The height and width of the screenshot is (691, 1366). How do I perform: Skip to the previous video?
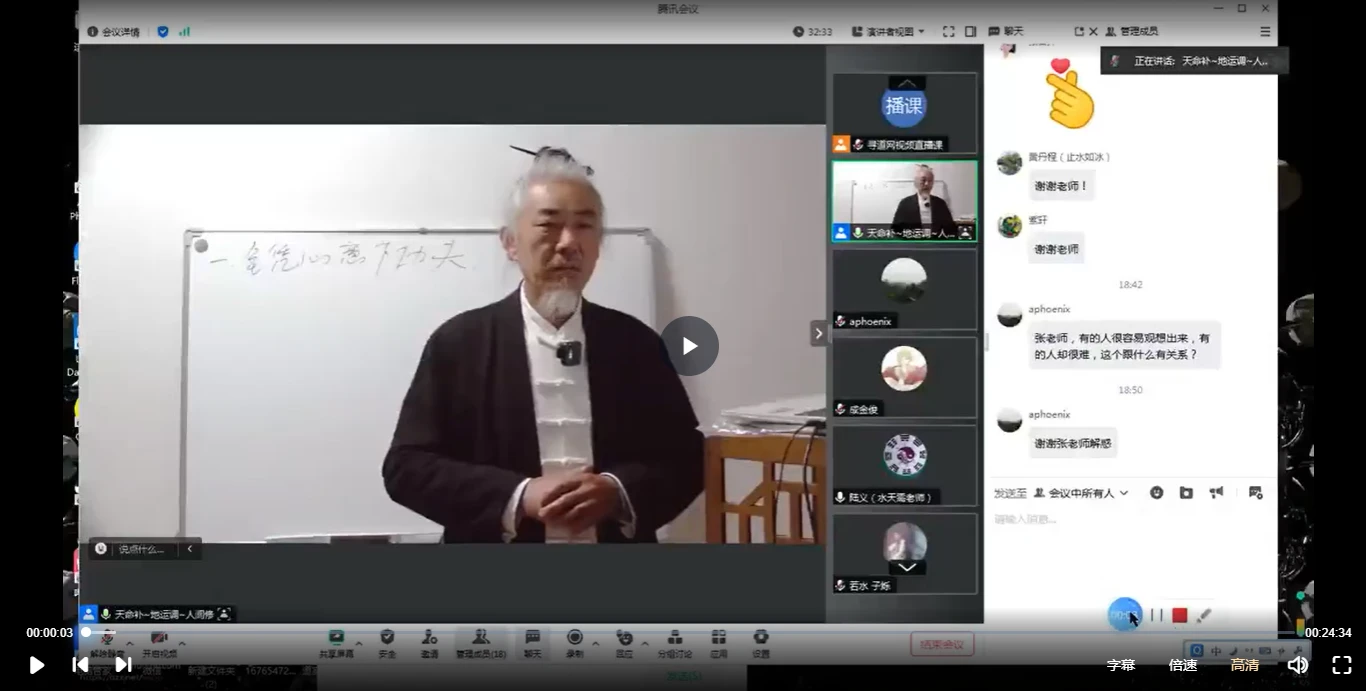click(x=81, y=665)
